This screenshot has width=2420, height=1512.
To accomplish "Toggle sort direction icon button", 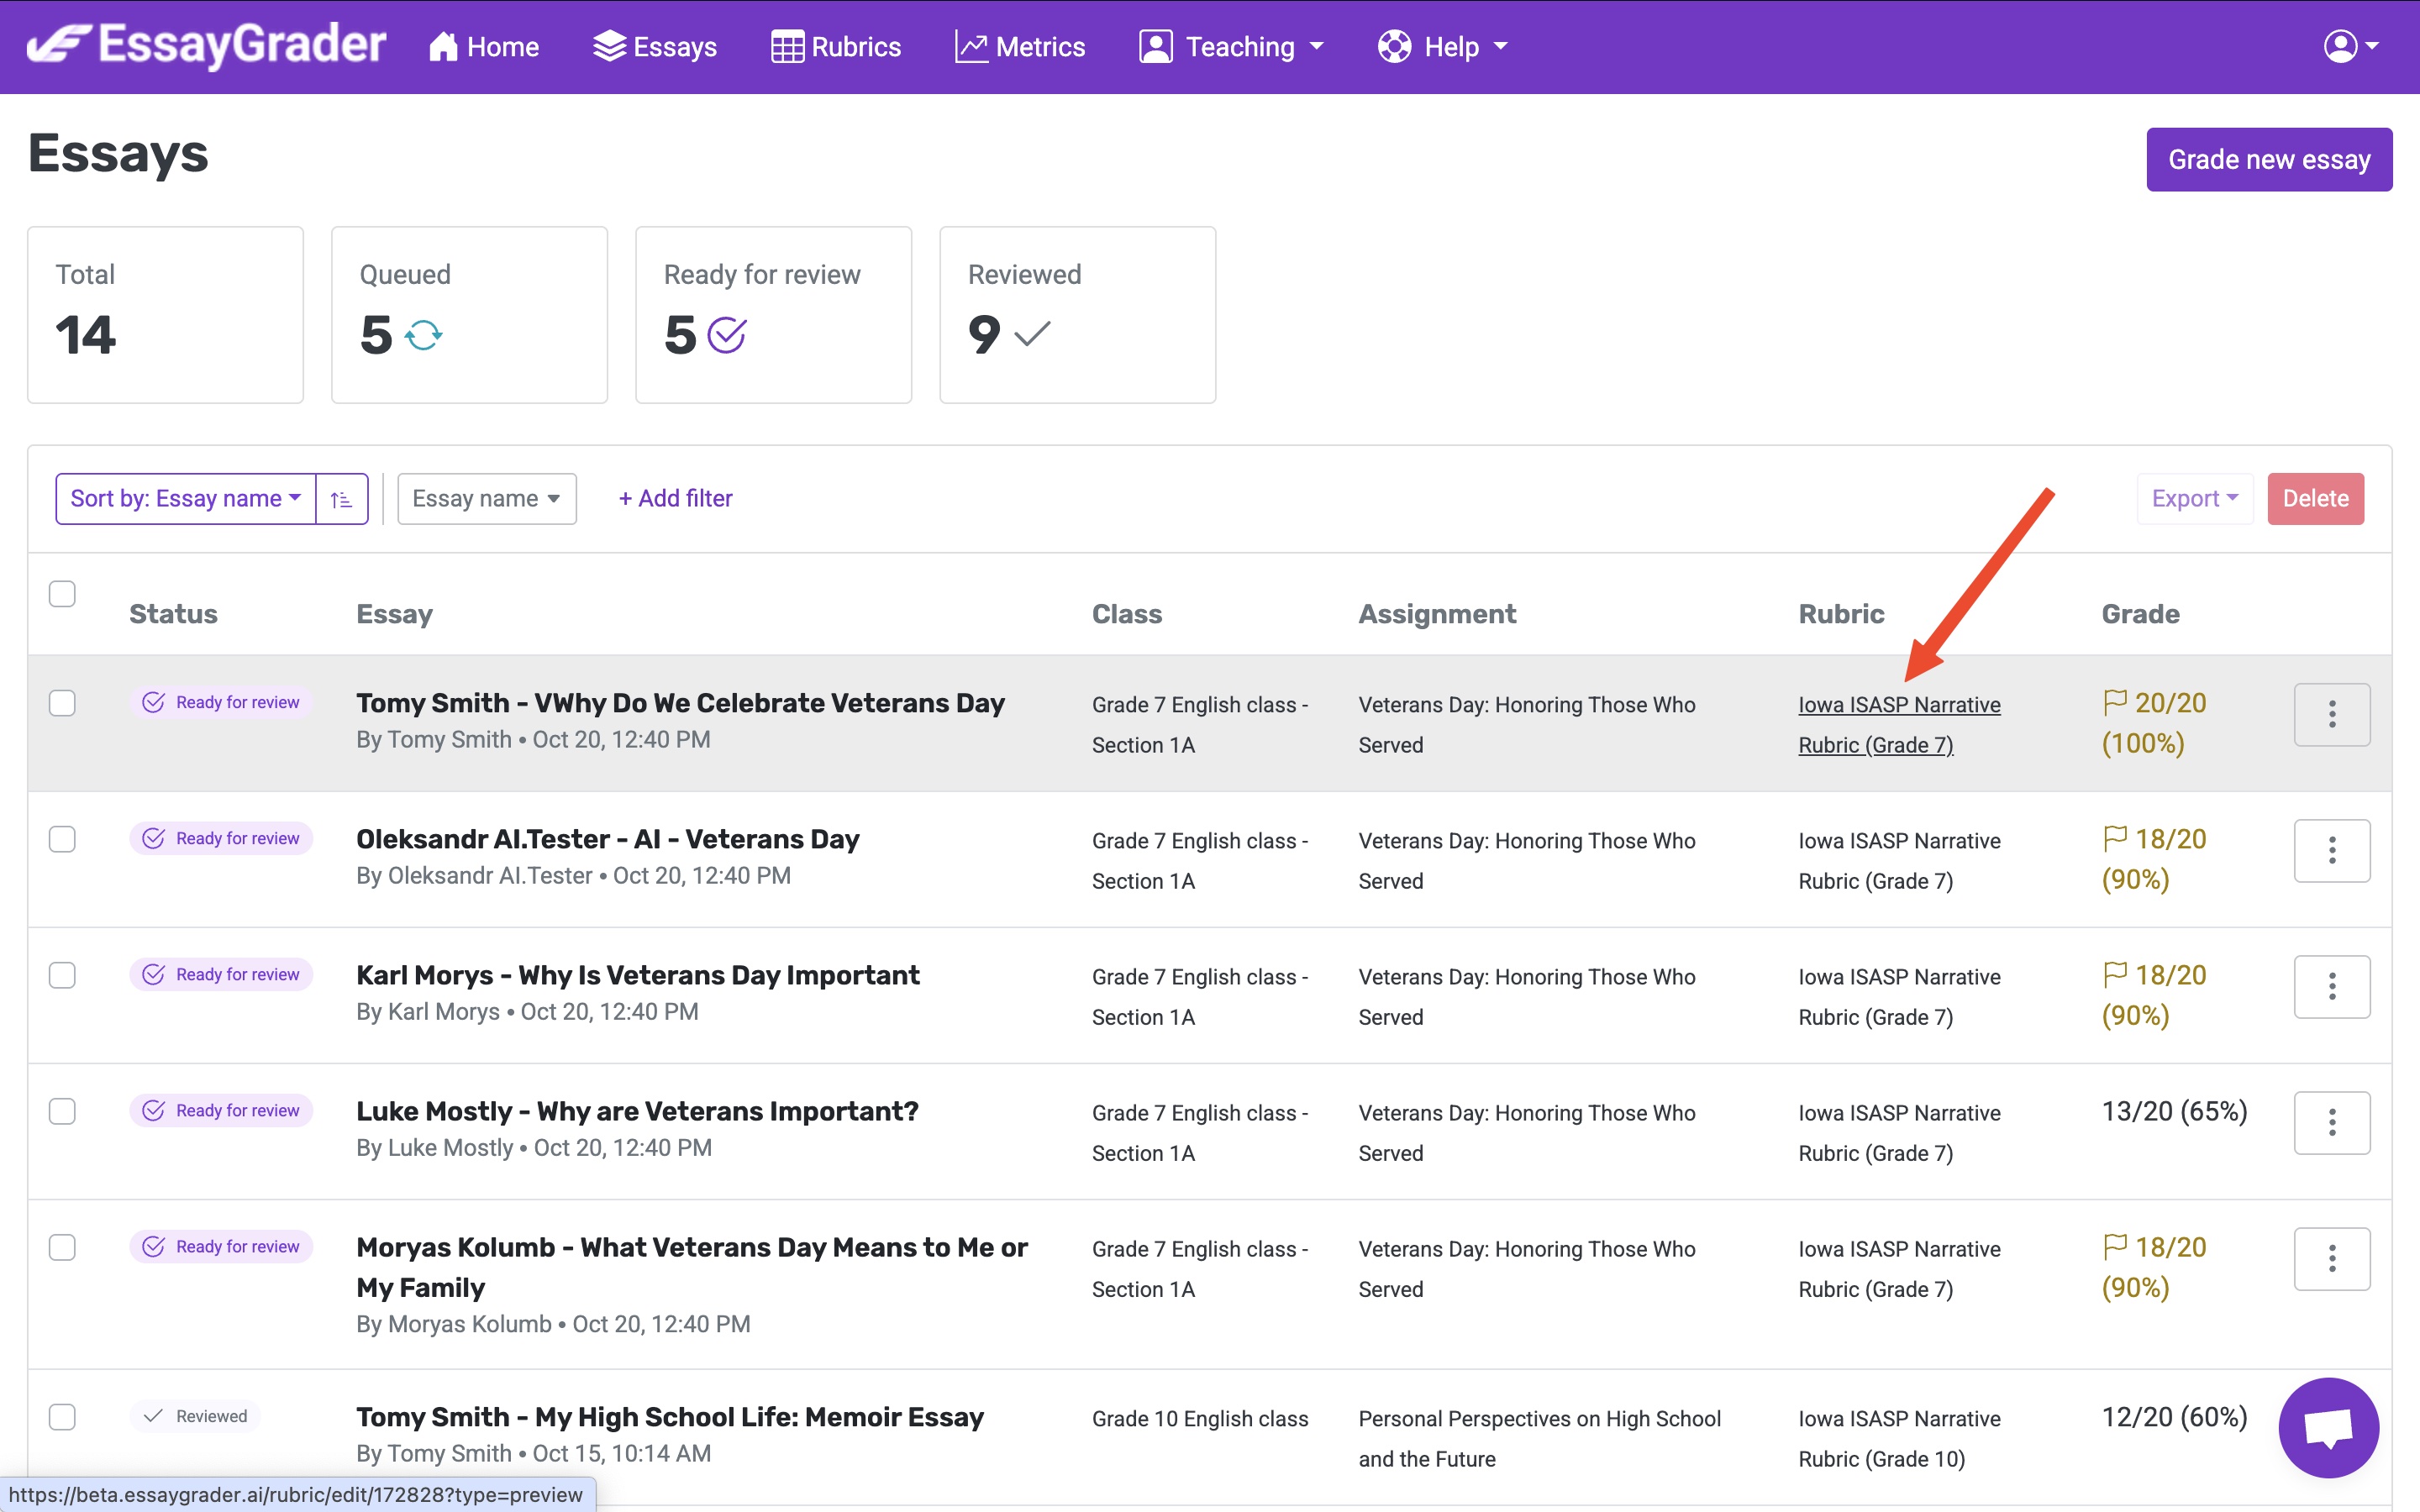I will click(x=342, y=499).
